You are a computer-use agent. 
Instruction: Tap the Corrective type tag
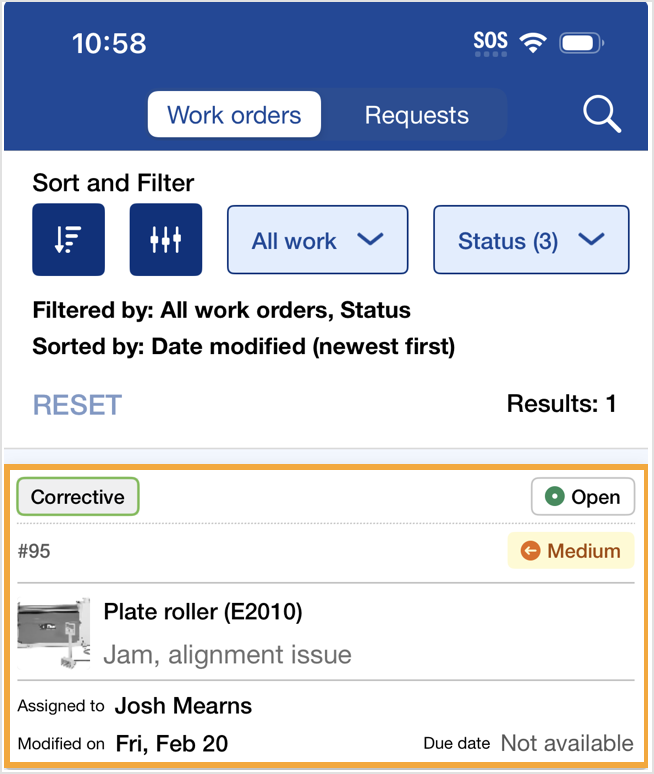point(78,497)
